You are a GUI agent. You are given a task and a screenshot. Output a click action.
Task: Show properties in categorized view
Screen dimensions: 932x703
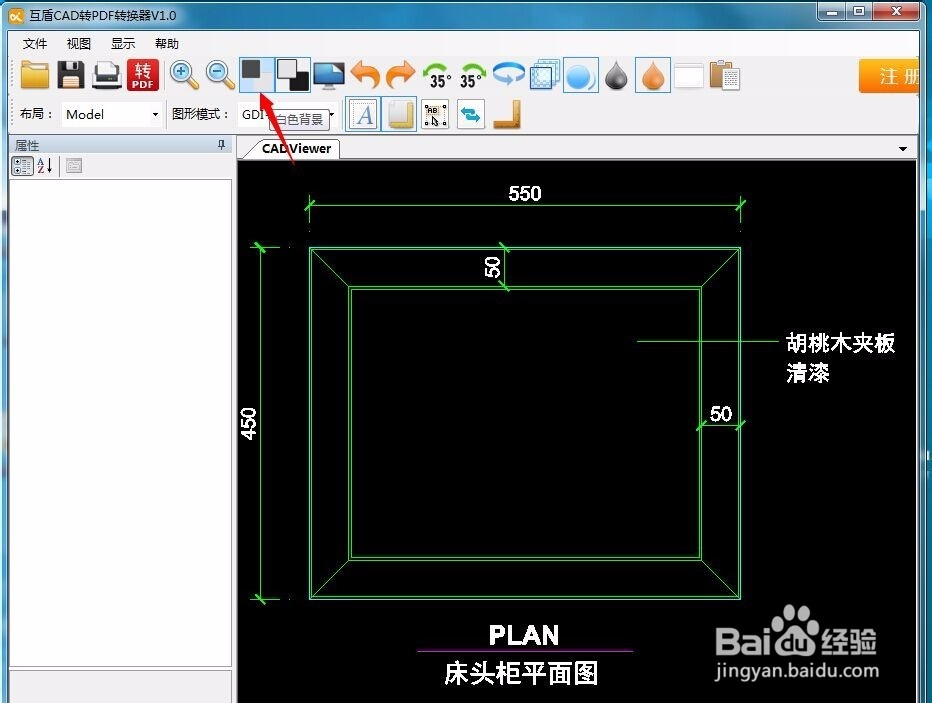(x=23, y=166)
